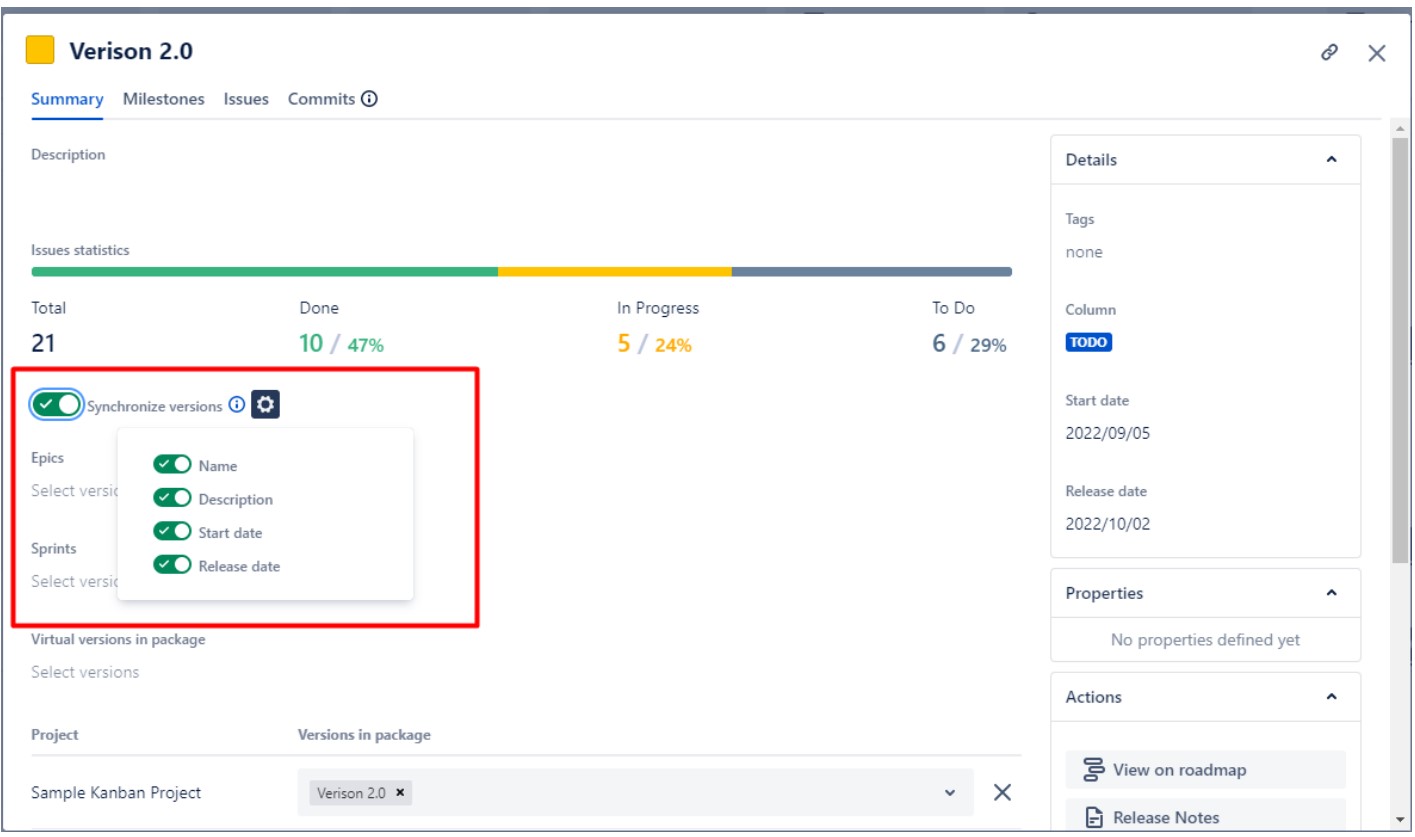Collapse the Details panel
This screenshot has width=1415, height=837.
pos(1331,160)
